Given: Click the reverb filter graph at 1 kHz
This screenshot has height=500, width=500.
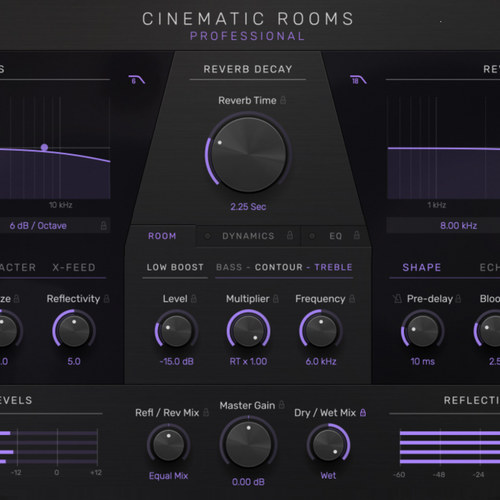Looking at the screenshot, I should coord(437,148).
